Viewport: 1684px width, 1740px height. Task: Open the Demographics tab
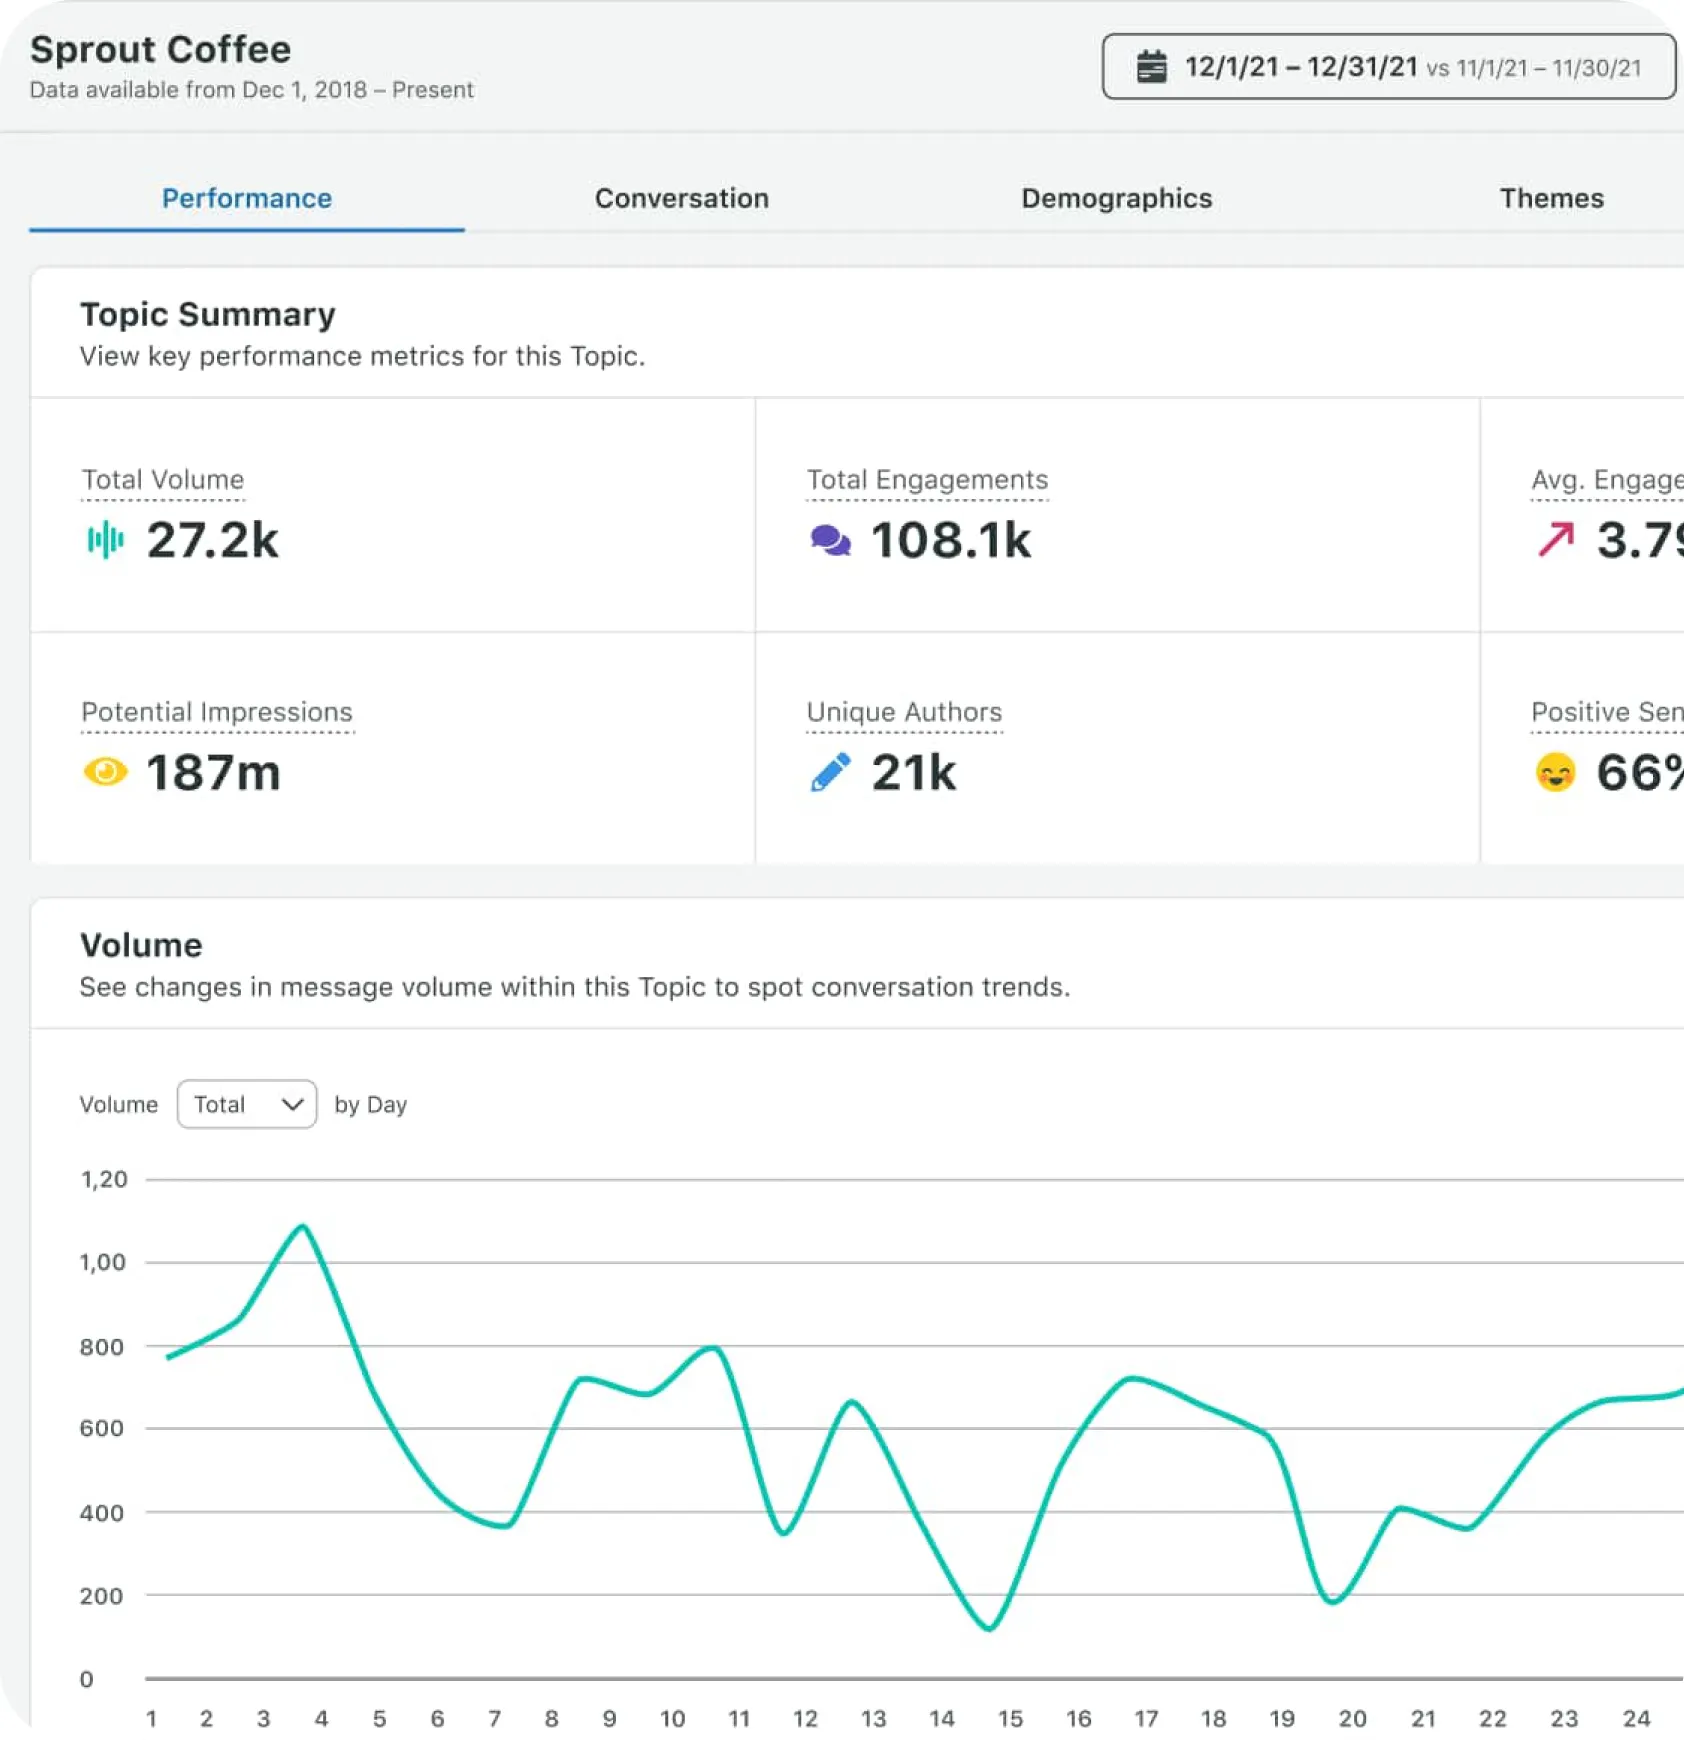(1116, 198)
